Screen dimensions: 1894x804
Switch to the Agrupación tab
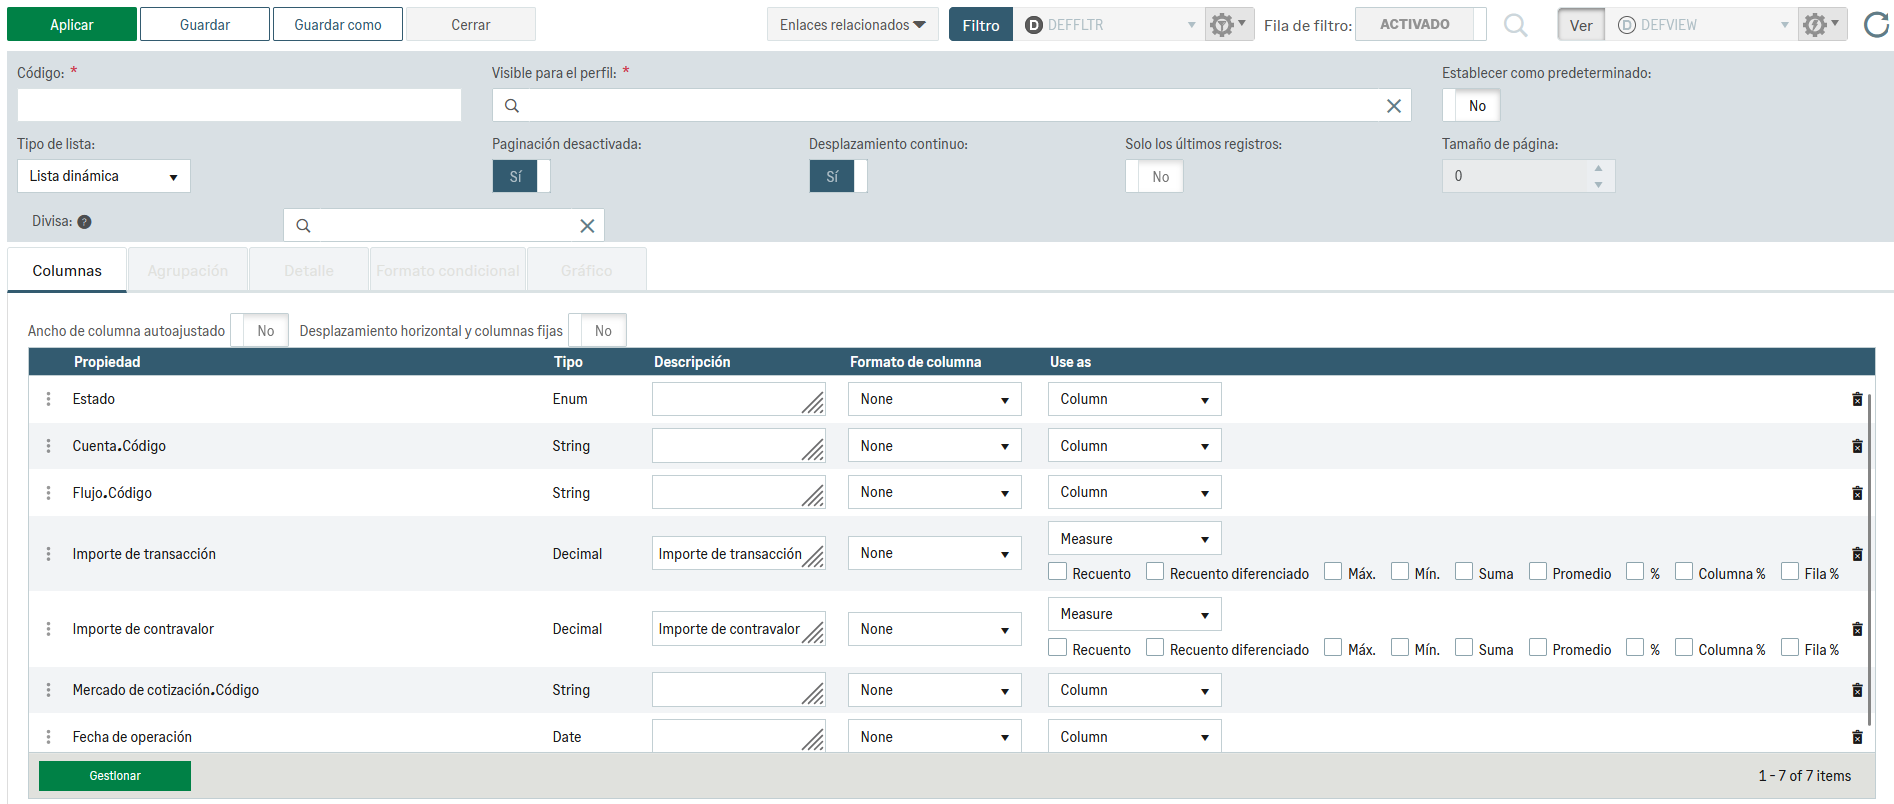point(188,271)
